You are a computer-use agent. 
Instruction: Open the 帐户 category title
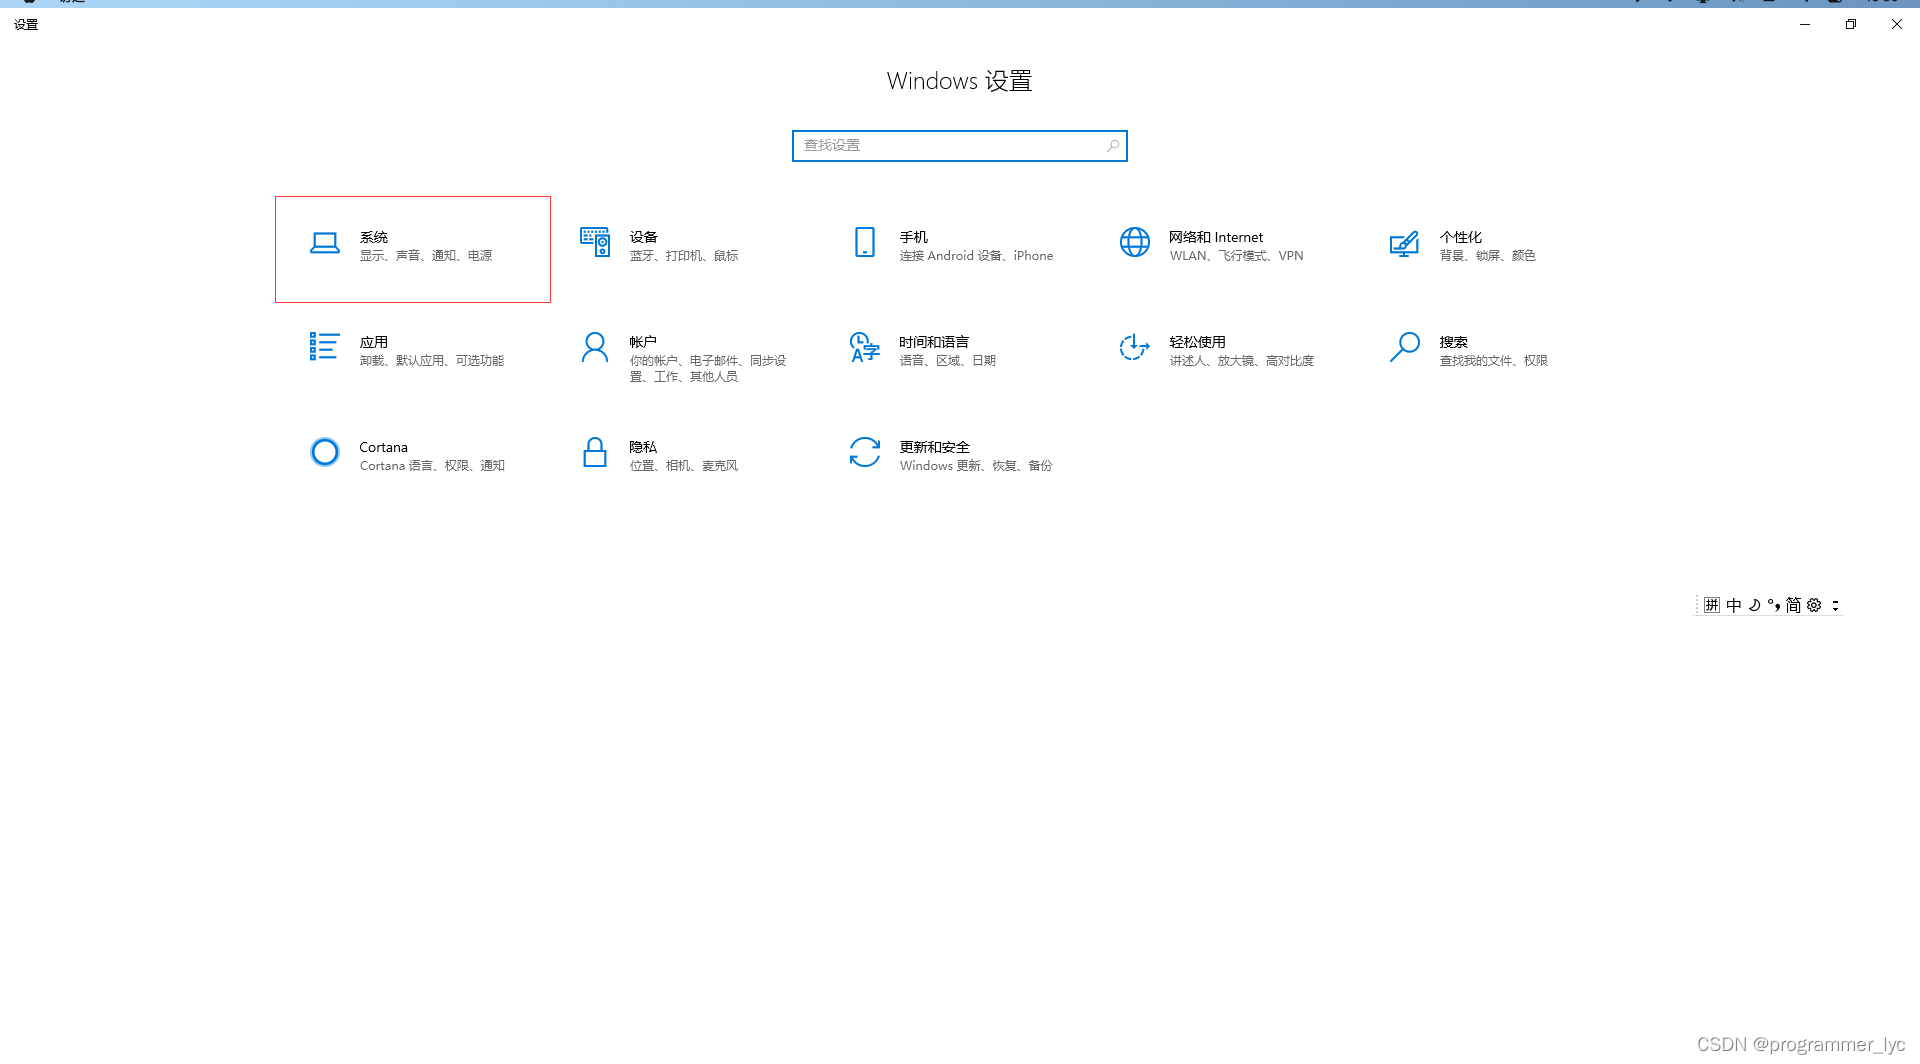pyautogui.click(x=643, y=342)
